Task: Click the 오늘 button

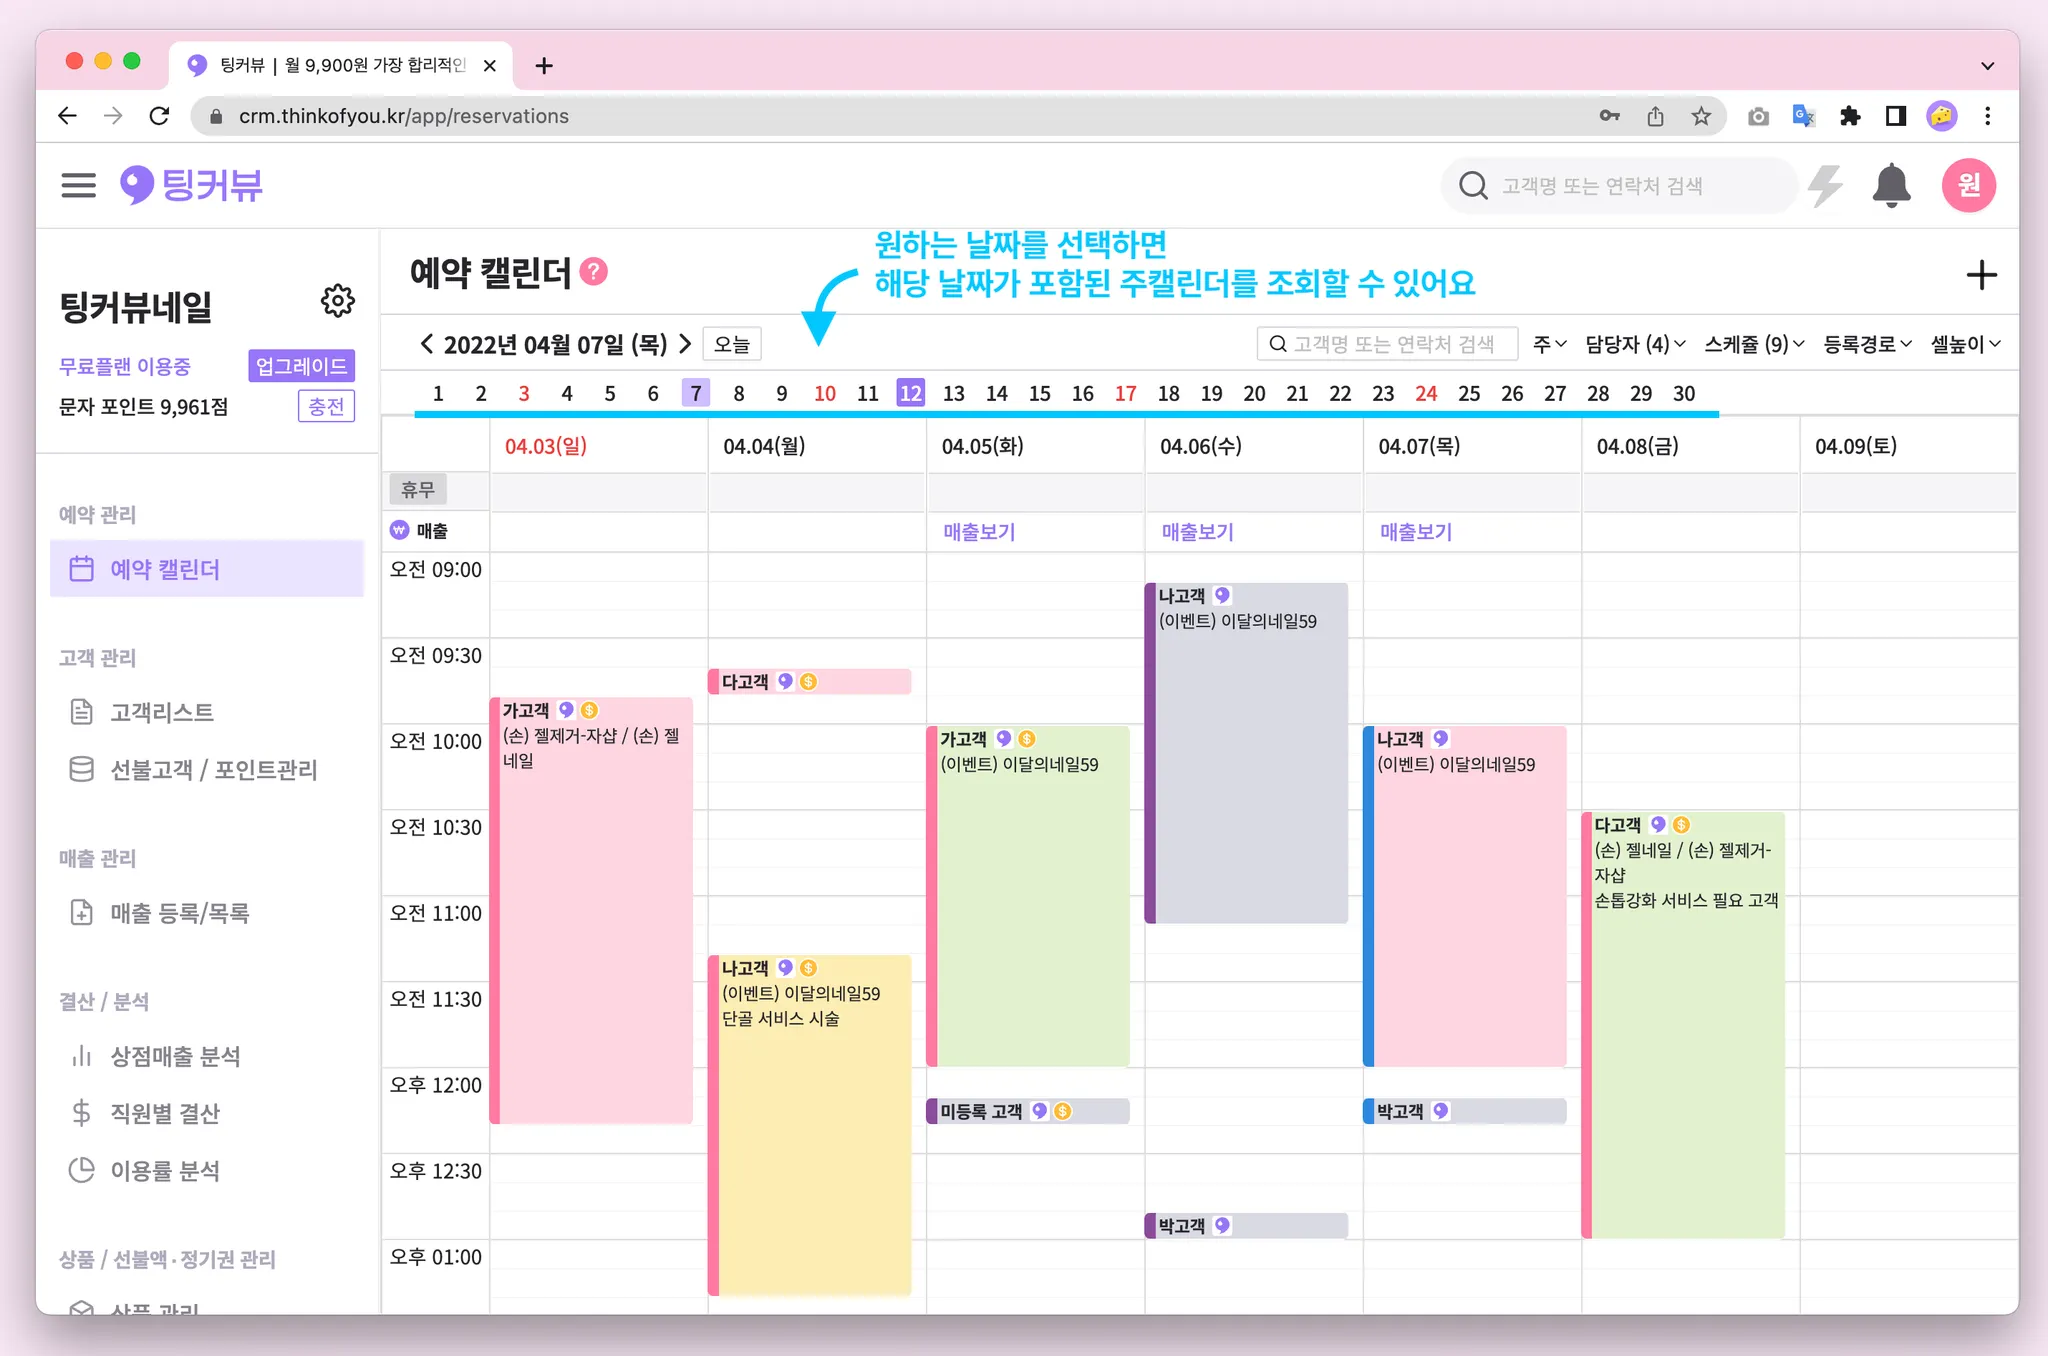Action: coord(731,344)
